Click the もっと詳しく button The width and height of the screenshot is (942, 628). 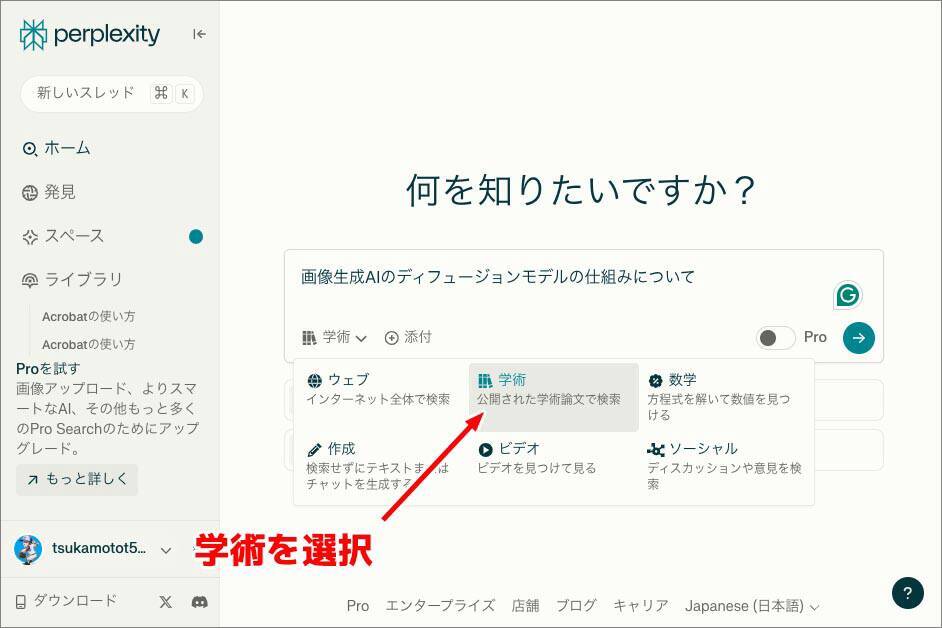(x=77, y=479)
